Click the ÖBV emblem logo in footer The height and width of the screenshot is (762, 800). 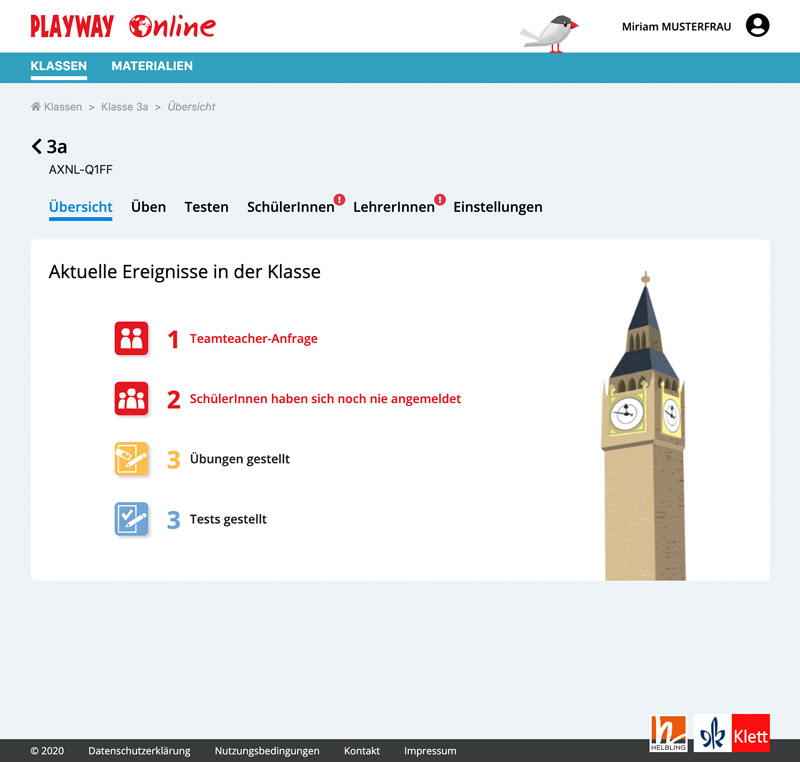712,733
